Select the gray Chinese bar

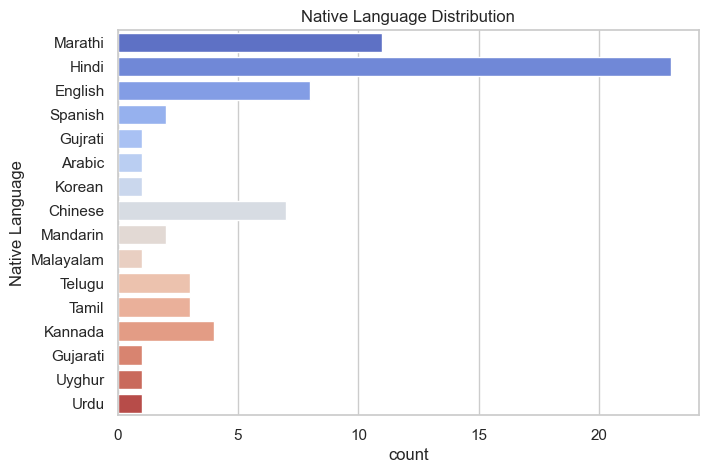202,211
